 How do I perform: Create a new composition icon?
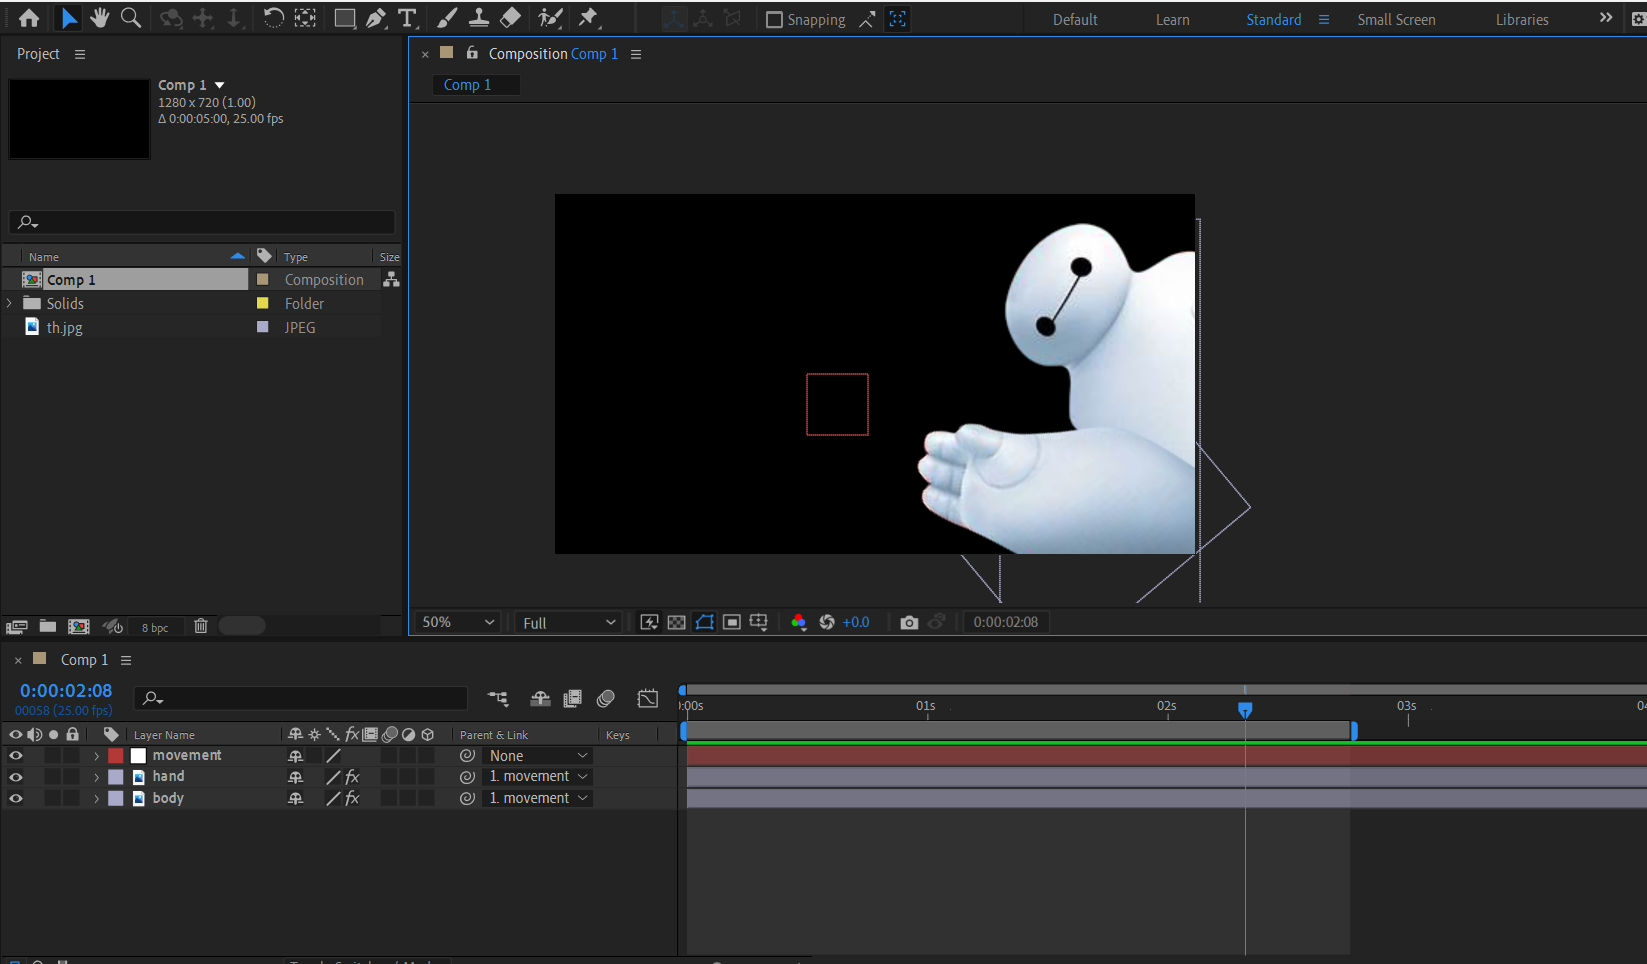78,626
